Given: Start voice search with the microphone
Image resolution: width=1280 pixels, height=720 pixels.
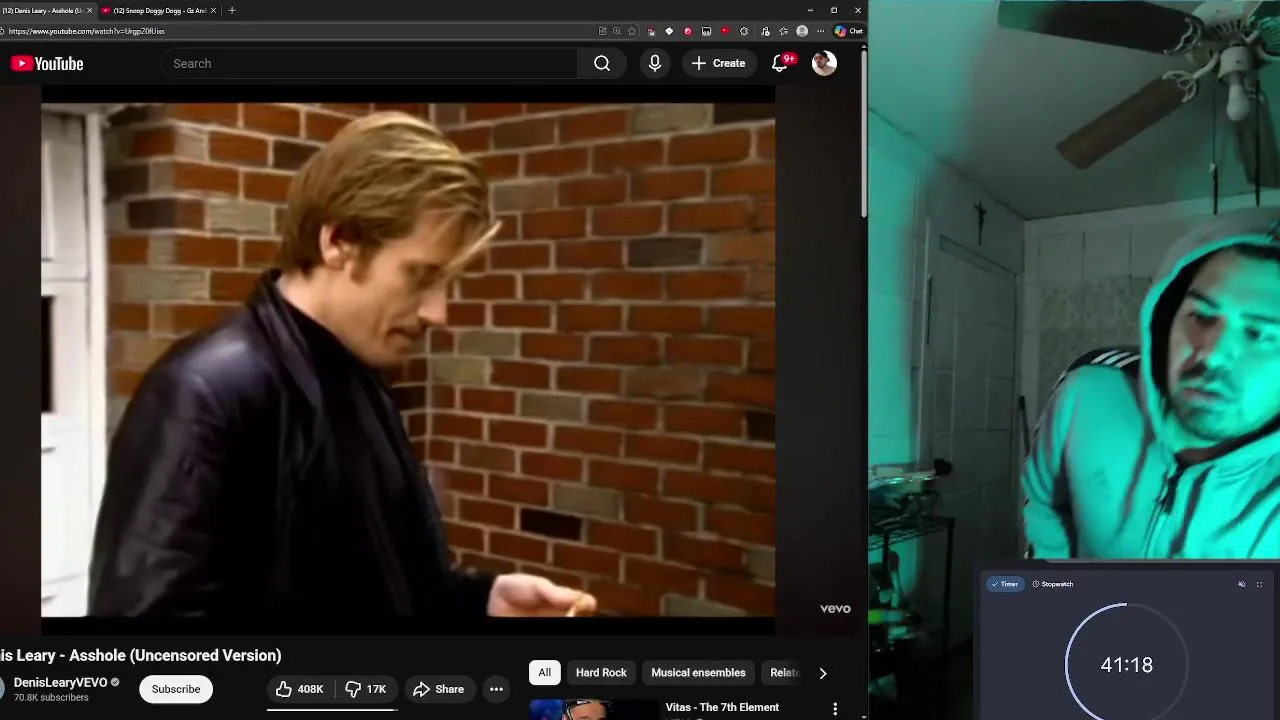Looking at the screenshot, I should point(655,63).
